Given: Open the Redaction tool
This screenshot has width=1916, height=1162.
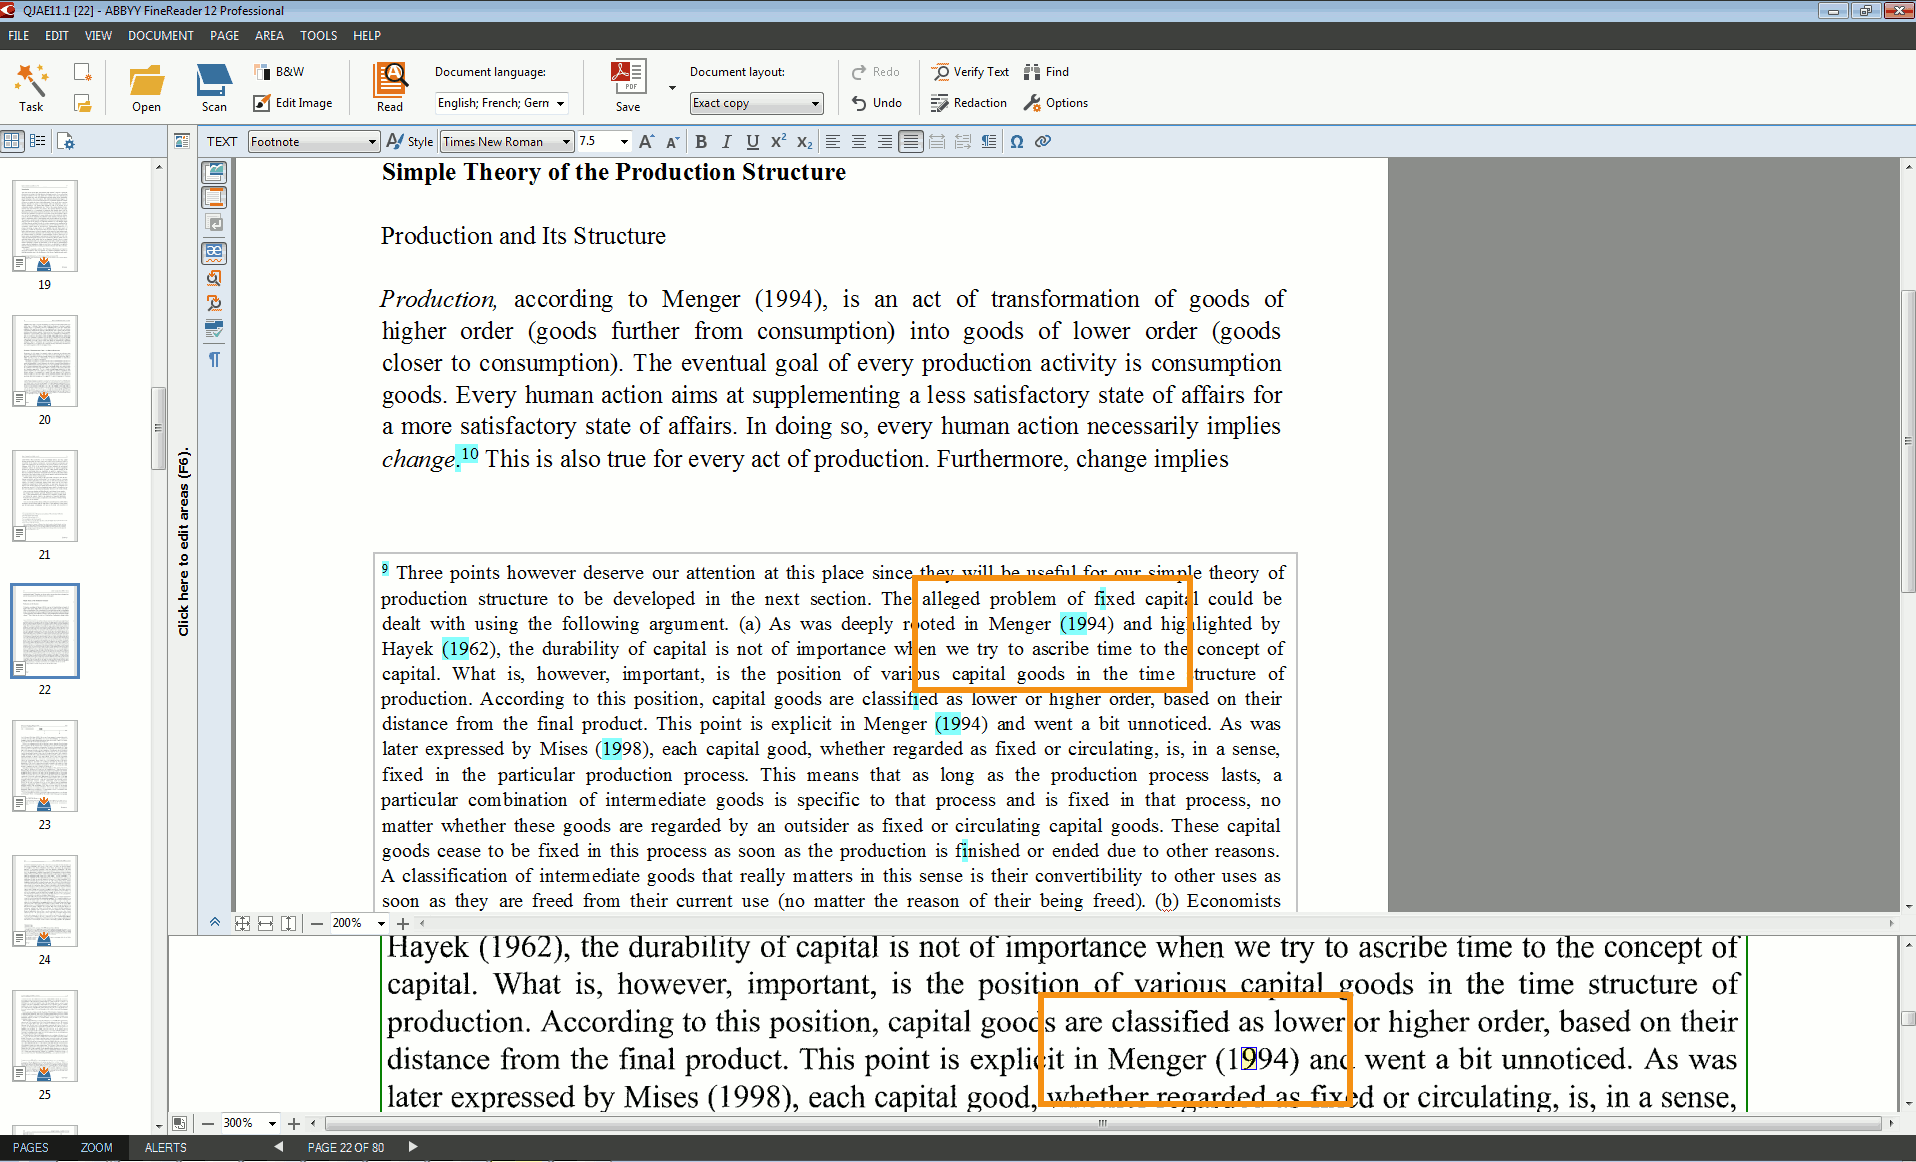Looking at the screenshot, I should (x=969, y=103).
